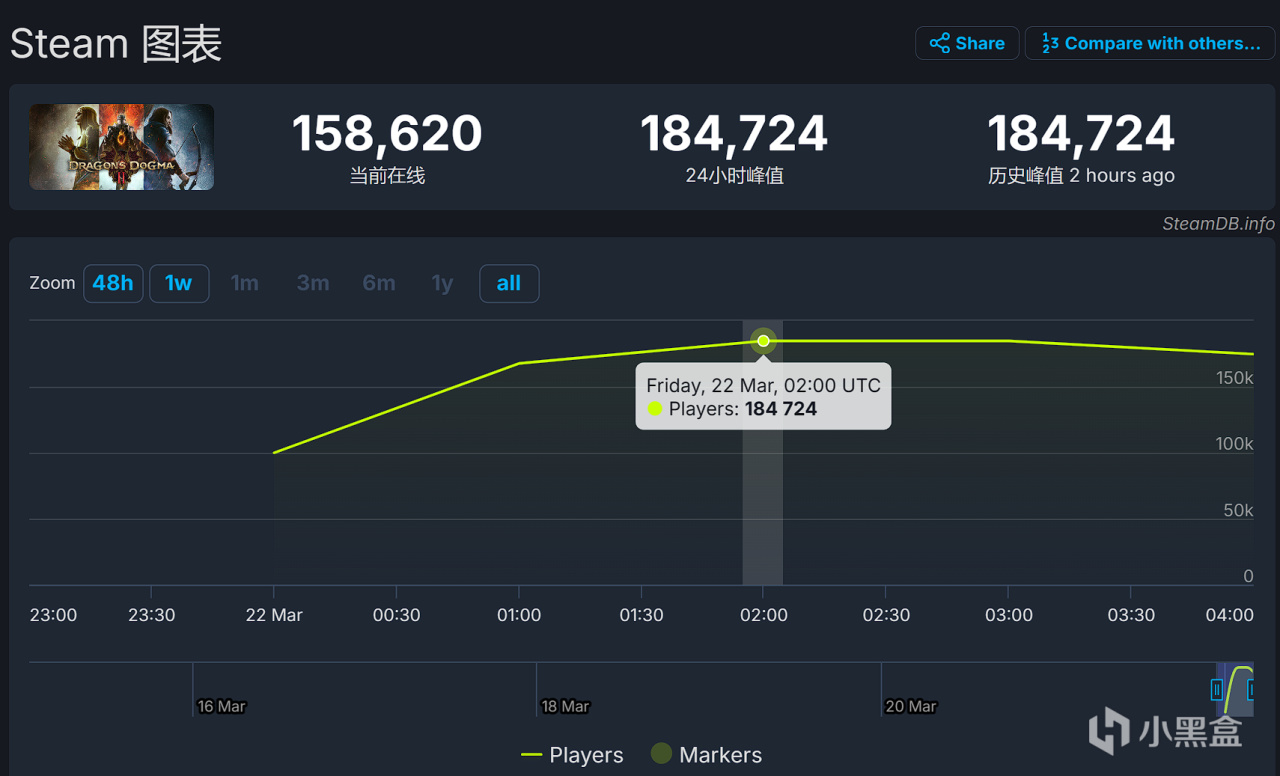The image size is (1280, 776).
Task: Click the 22 Mar x-axis label
Action: coord(274,615)
